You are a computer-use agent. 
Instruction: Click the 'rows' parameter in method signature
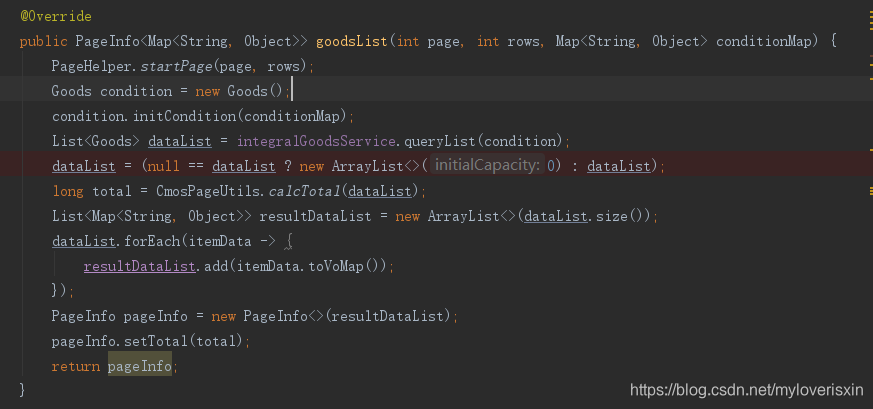coord(523,41)
